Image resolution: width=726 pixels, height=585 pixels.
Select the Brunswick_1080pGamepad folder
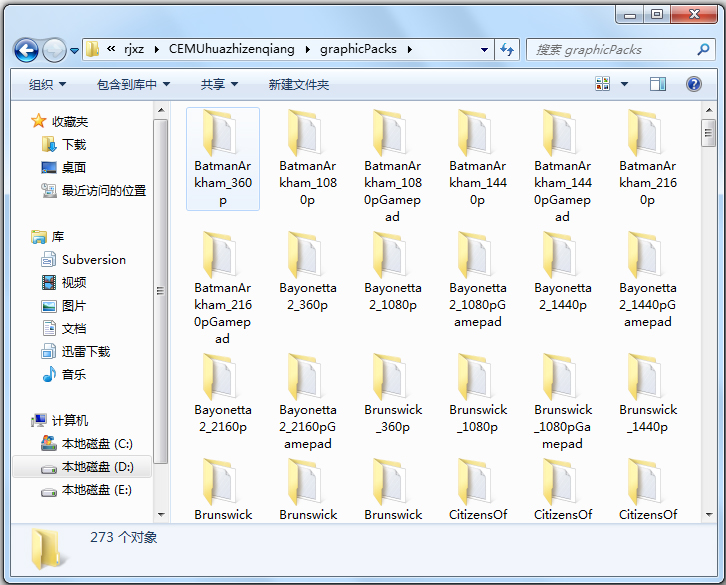click(563, 403)
